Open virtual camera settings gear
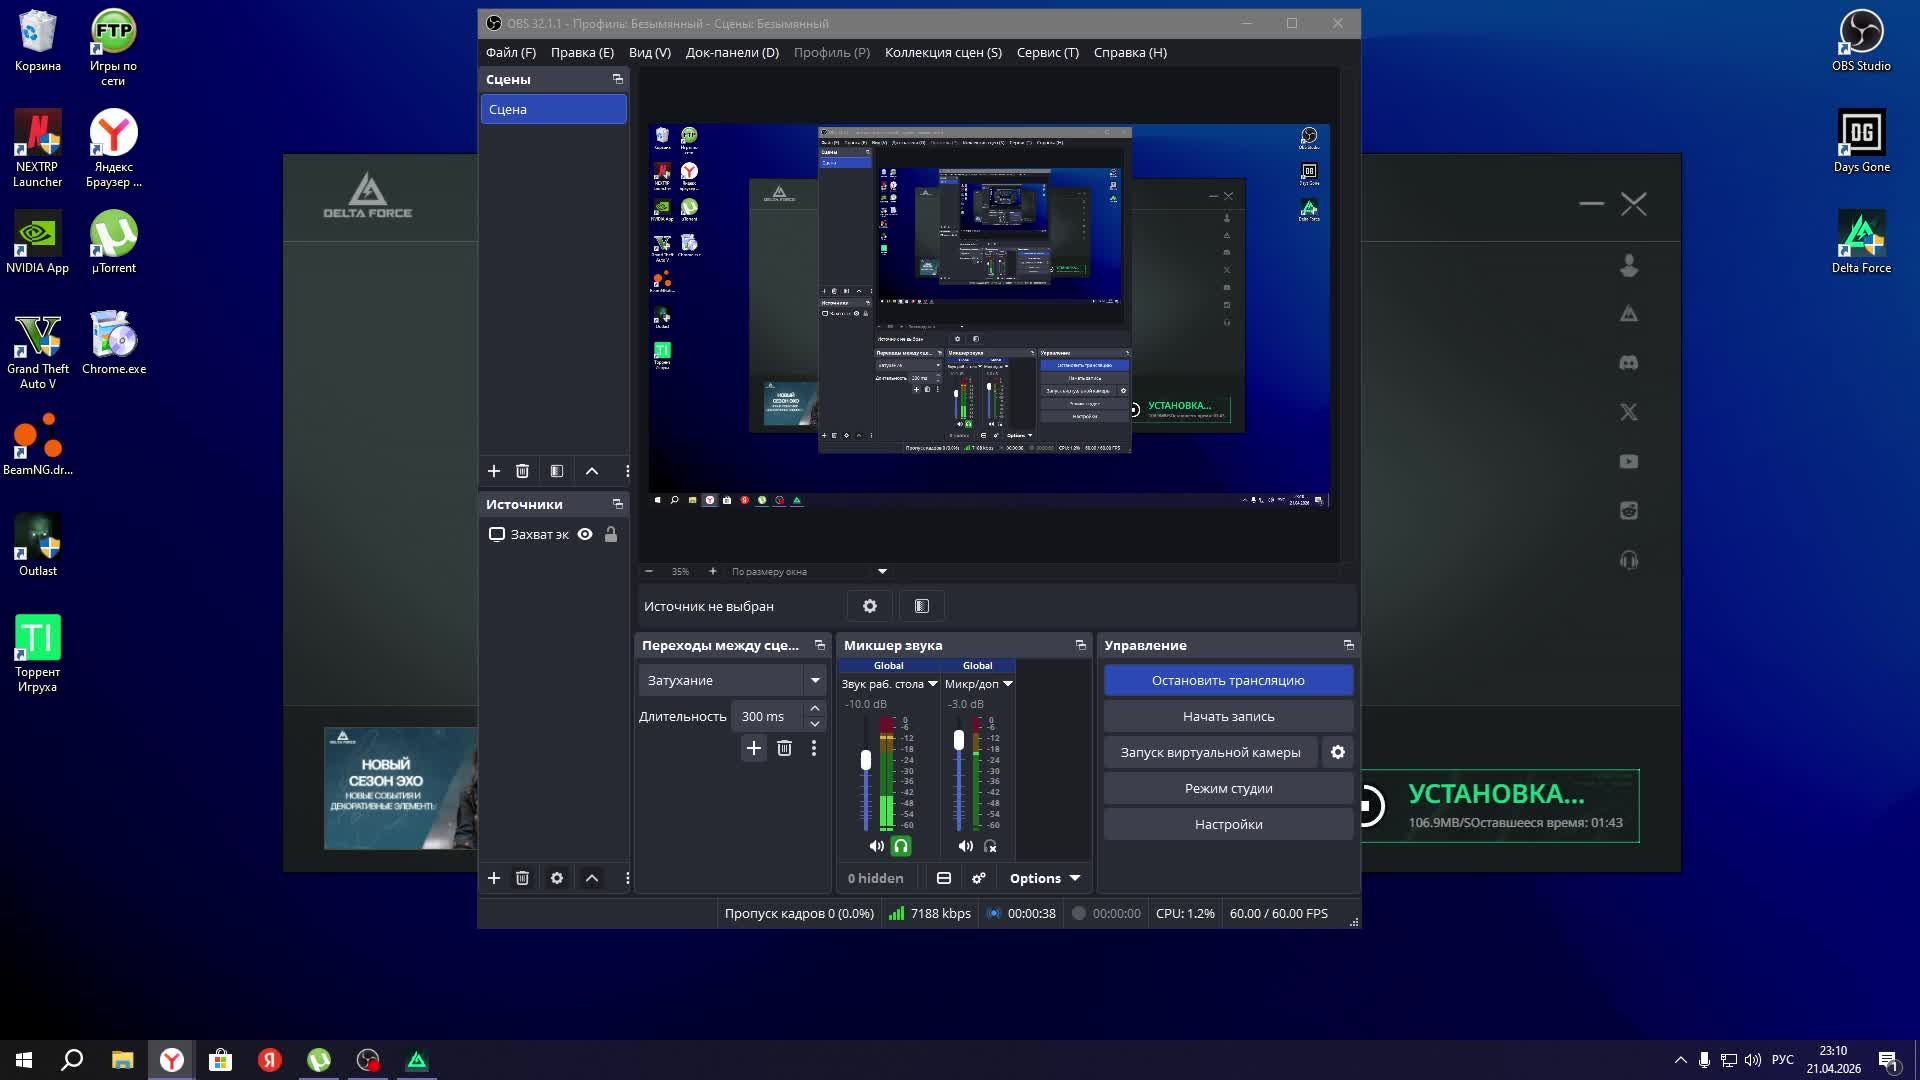The width and height of the screenshot is (1920, 1080). 1338,752
